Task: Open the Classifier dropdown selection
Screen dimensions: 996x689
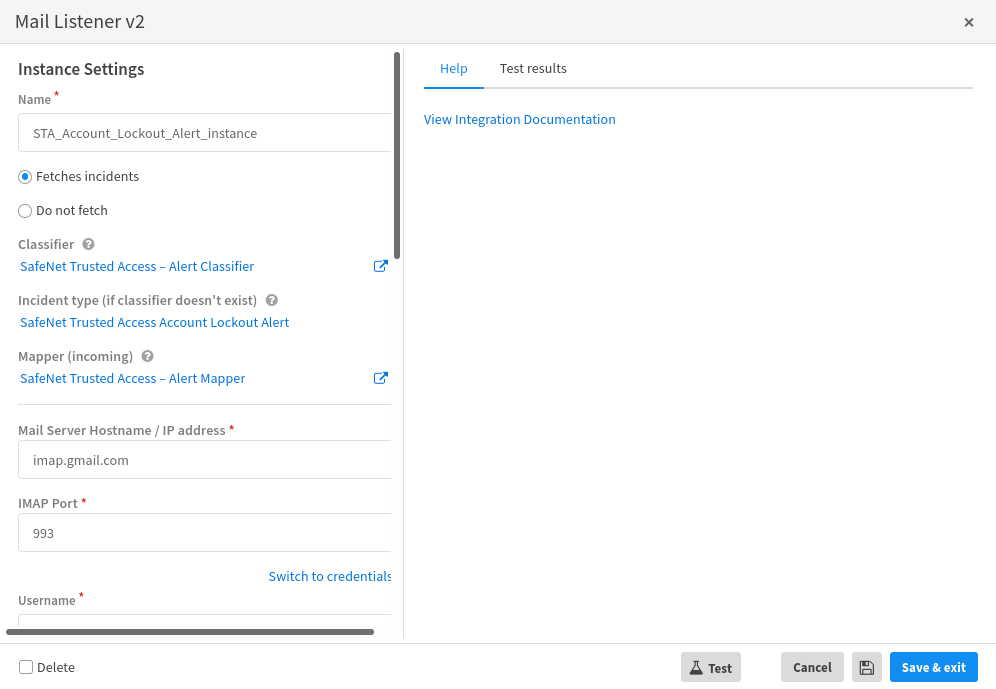Action: pyautogui.click(x=137, y=267)
